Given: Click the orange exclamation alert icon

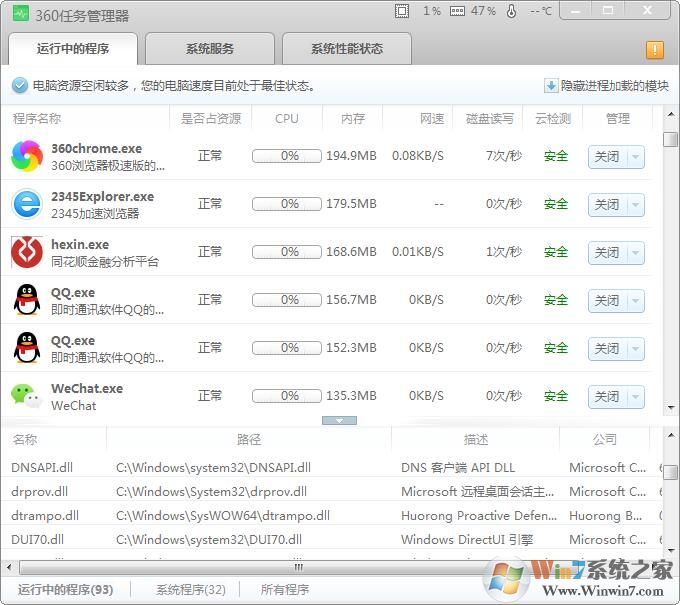Looking at the screenshot, I should (655, 49).
